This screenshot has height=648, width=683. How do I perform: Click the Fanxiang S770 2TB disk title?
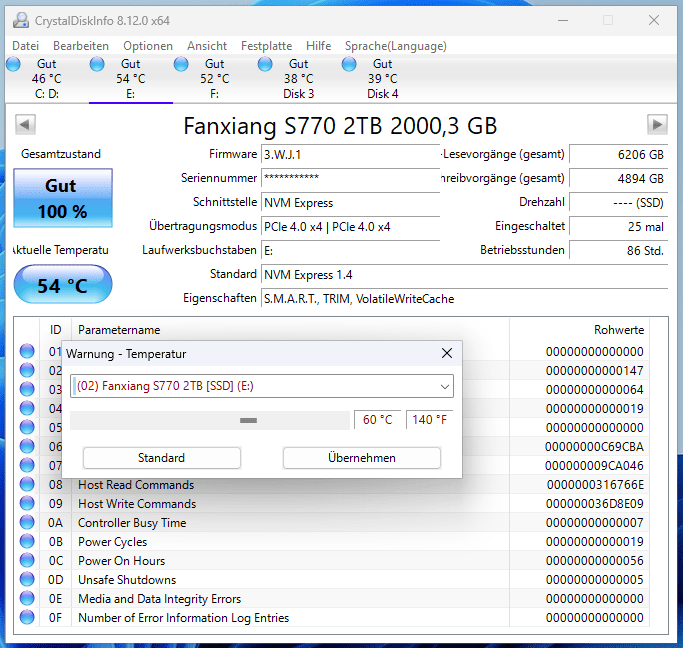[340, 126]
